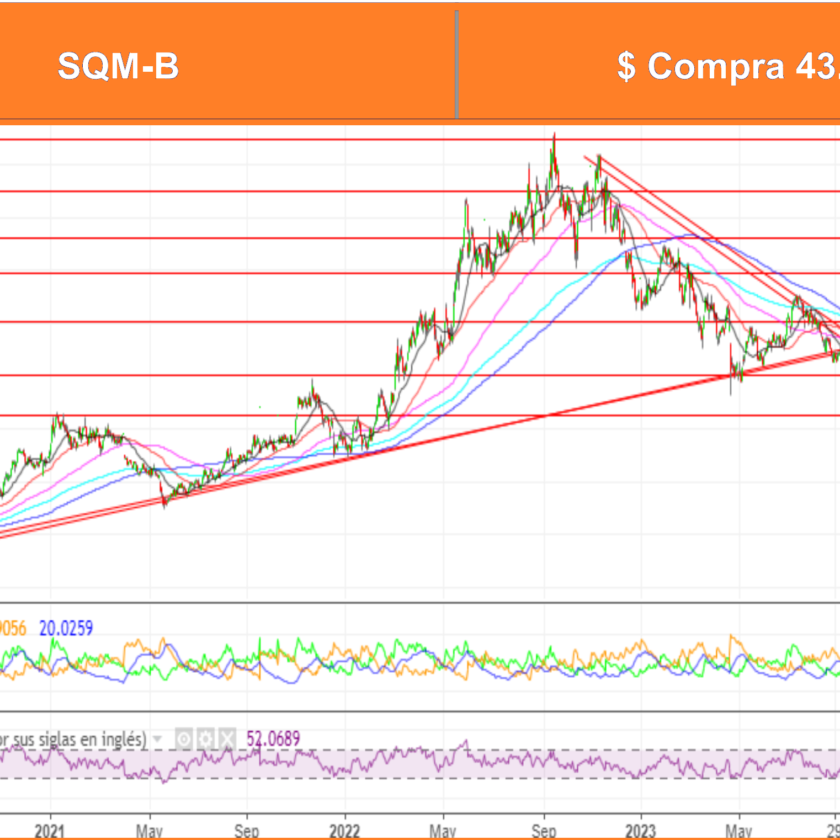
Task: Toggle visibility eye icon of RSI indicator
Action: pyautogui.click(x=184, y=739)
